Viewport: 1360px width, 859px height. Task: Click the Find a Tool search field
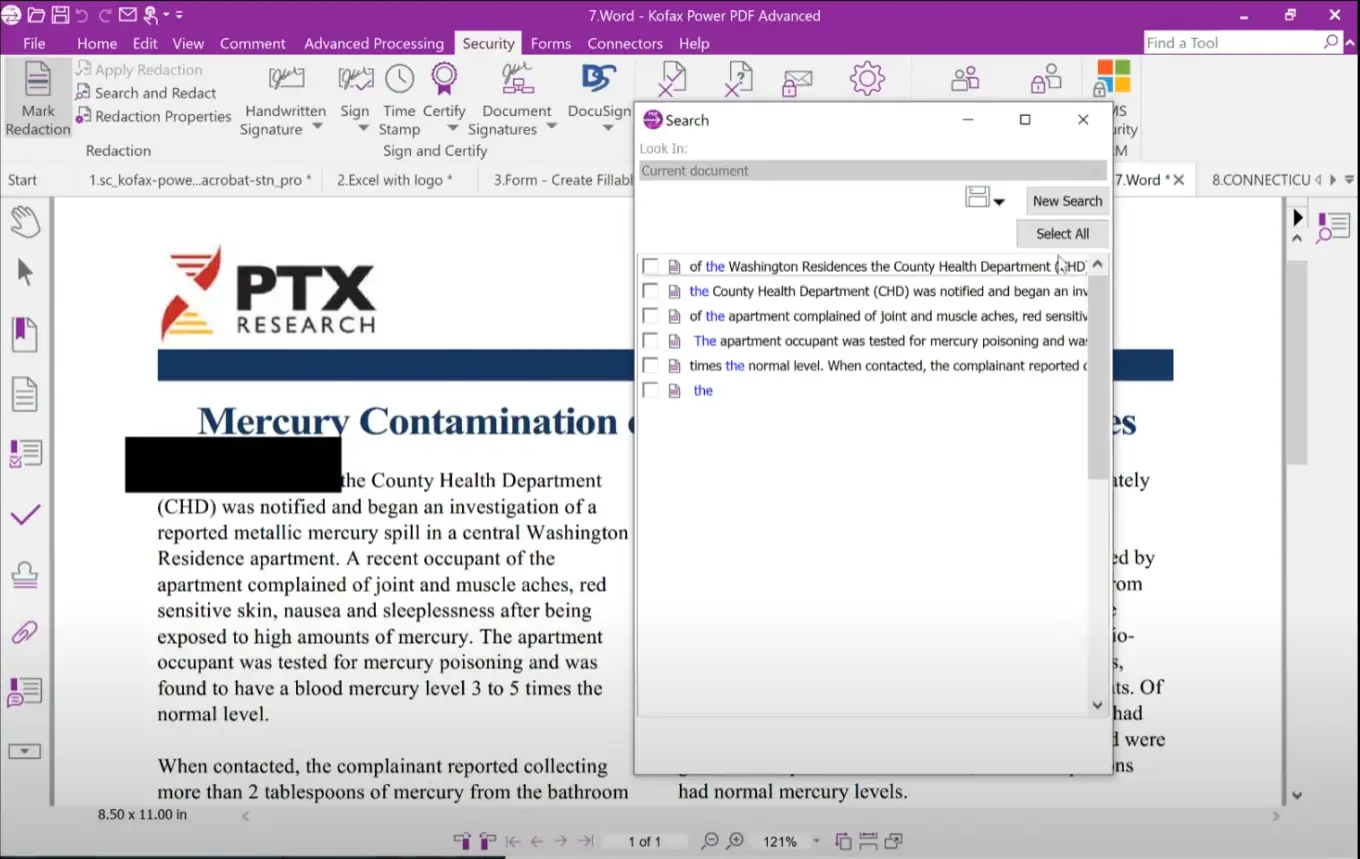pos(1232,43)
